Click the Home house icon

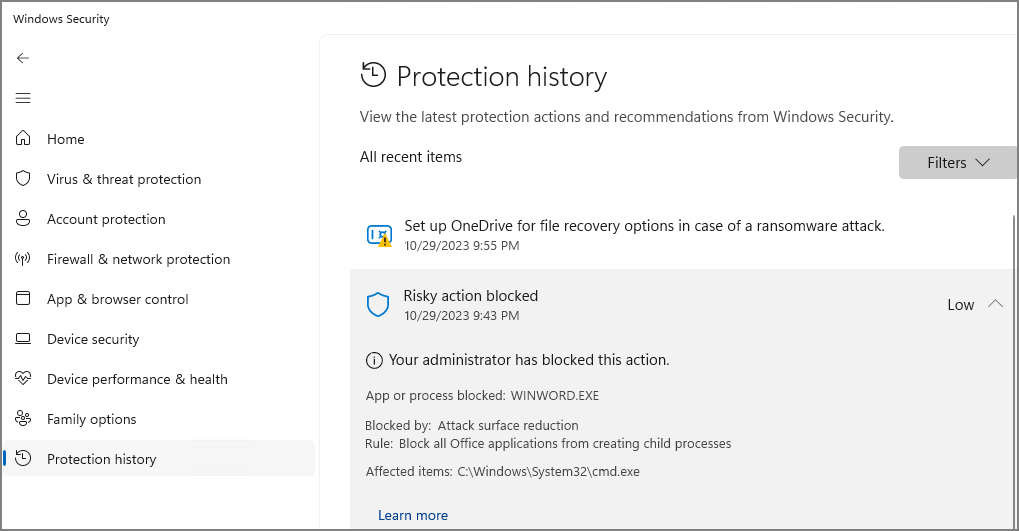24,139
